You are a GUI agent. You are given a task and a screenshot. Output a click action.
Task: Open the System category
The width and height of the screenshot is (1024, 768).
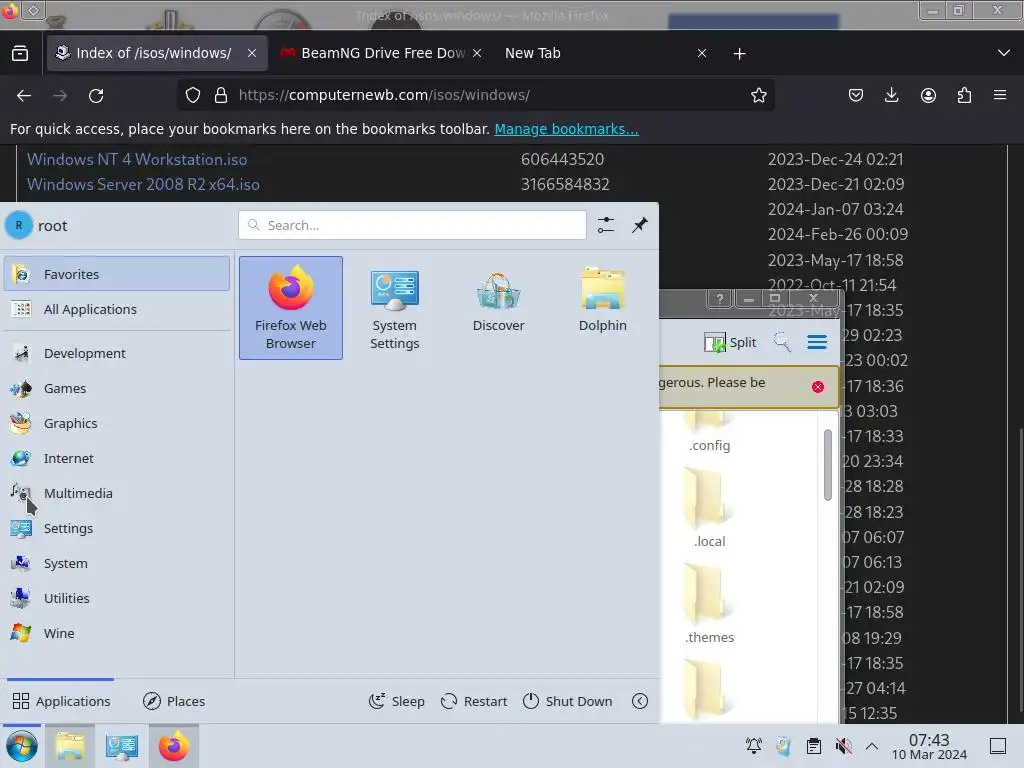(117, 563)
